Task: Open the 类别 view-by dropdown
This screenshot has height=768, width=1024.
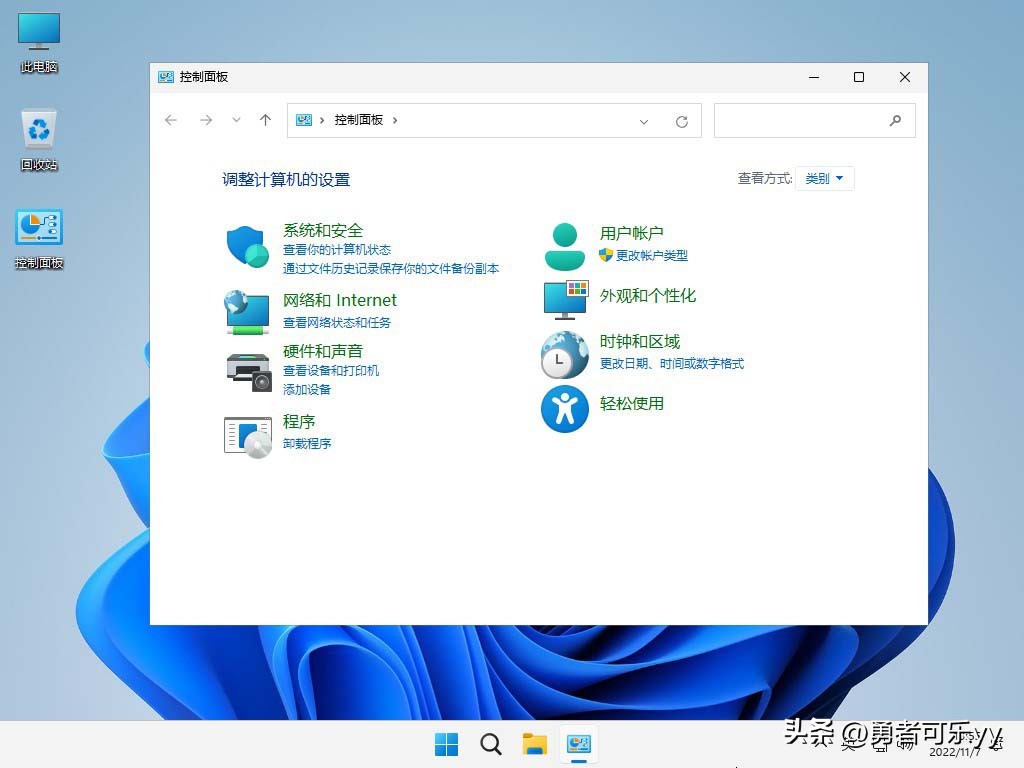Action: (824, 178)
